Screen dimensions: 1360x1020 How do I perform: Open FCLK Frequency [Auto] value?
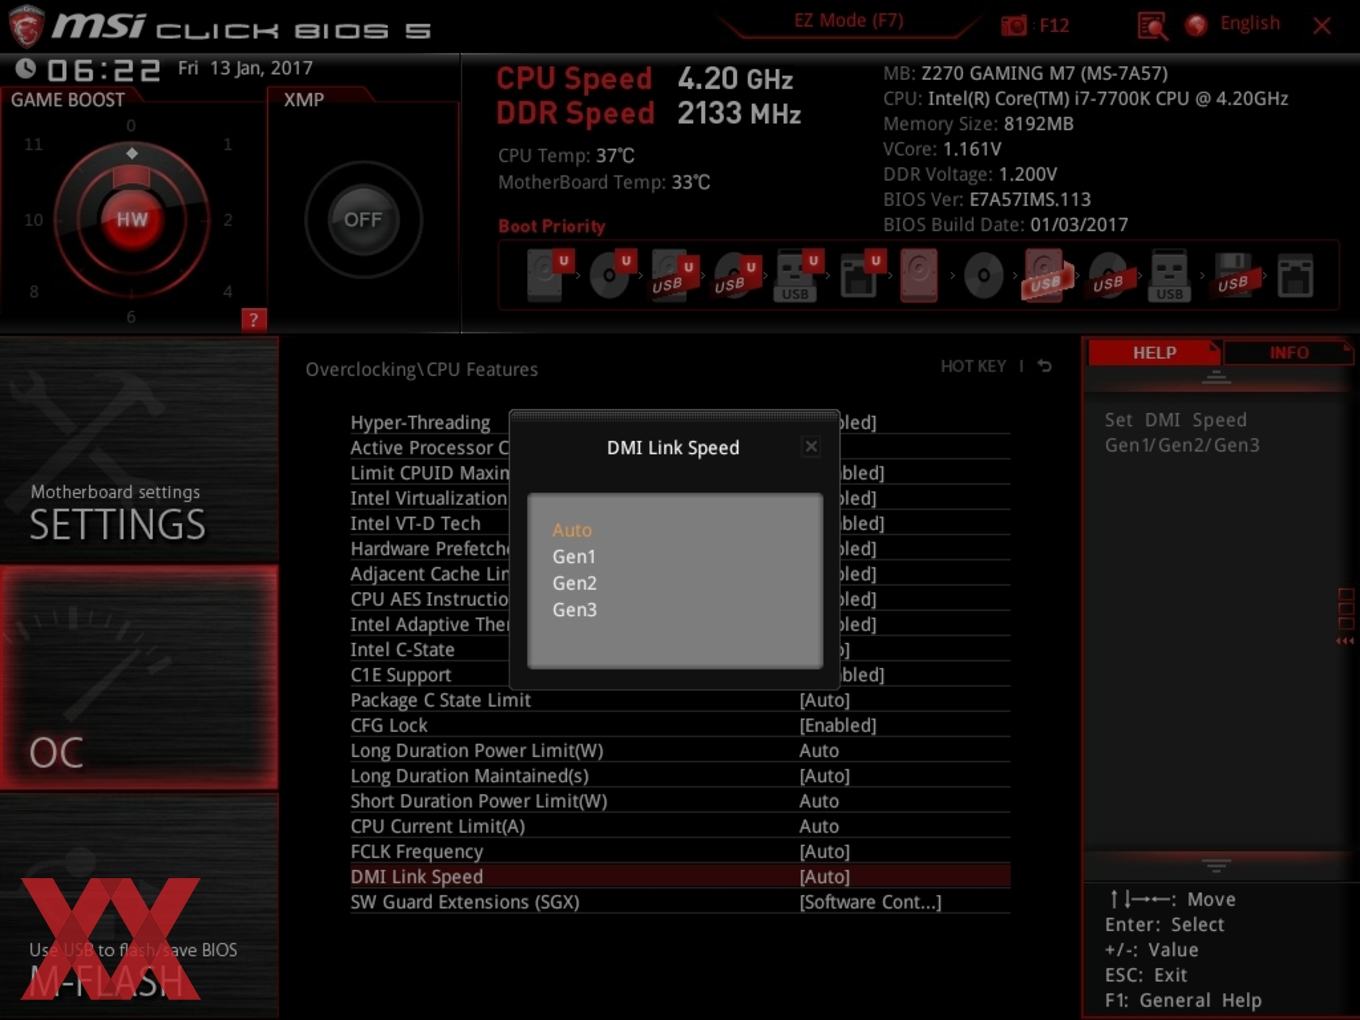click(824, 851)
